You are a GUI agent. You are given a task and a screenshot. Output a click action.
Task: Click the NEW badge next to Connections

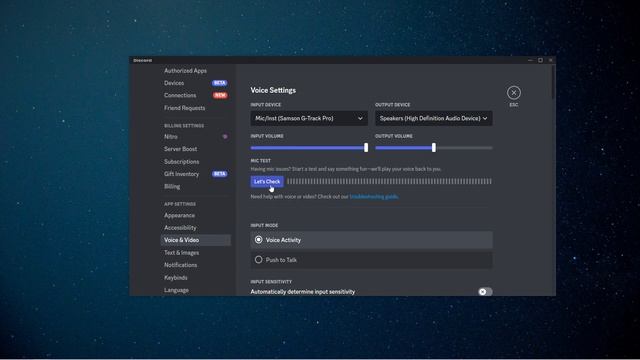[220, 95]
